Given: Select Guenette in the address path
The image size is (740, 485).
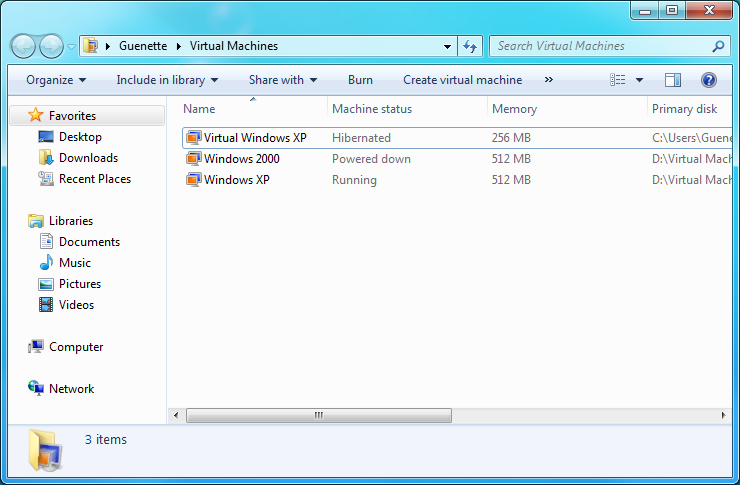Looking at the screenshot, I should pyautogui.click(x=143, y=46).
